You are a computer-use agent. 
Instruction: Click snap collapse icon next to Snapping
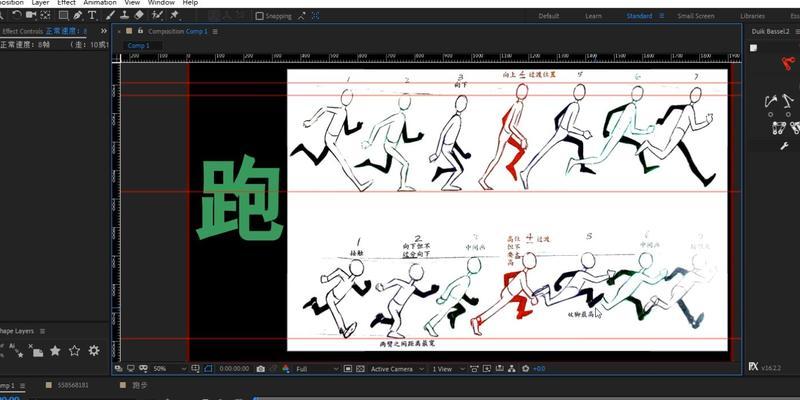click(x=302, y=16)
